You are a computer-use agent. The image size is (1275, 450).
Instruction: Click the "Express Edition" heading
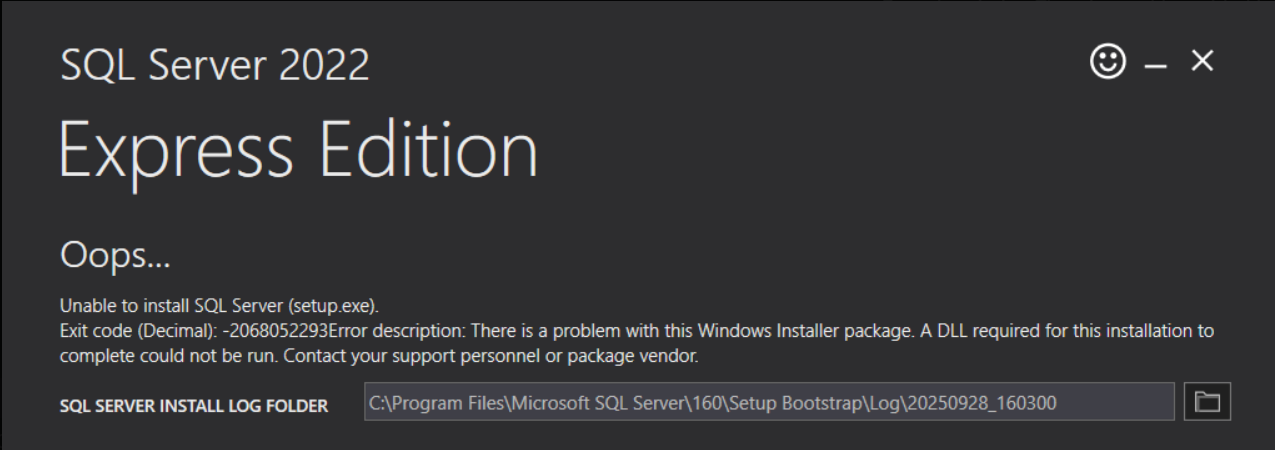298,151
